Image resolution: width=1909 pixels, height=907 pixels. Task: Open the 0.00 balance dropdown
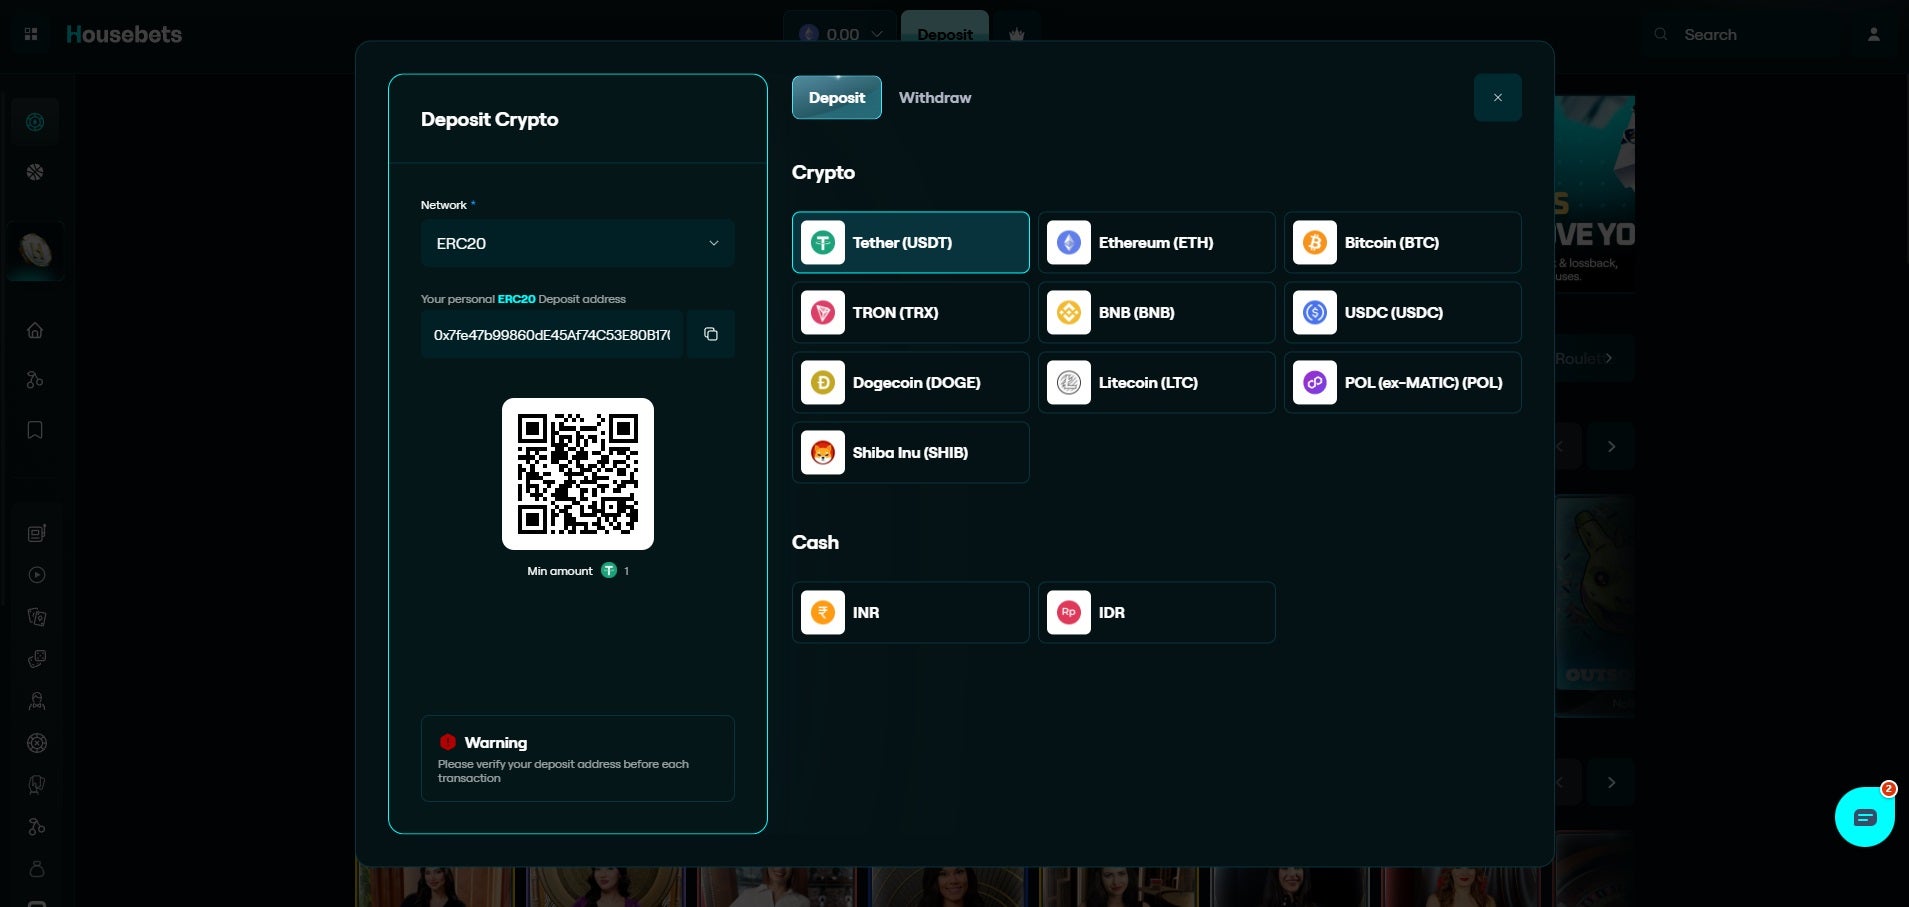tap(842, 34)
